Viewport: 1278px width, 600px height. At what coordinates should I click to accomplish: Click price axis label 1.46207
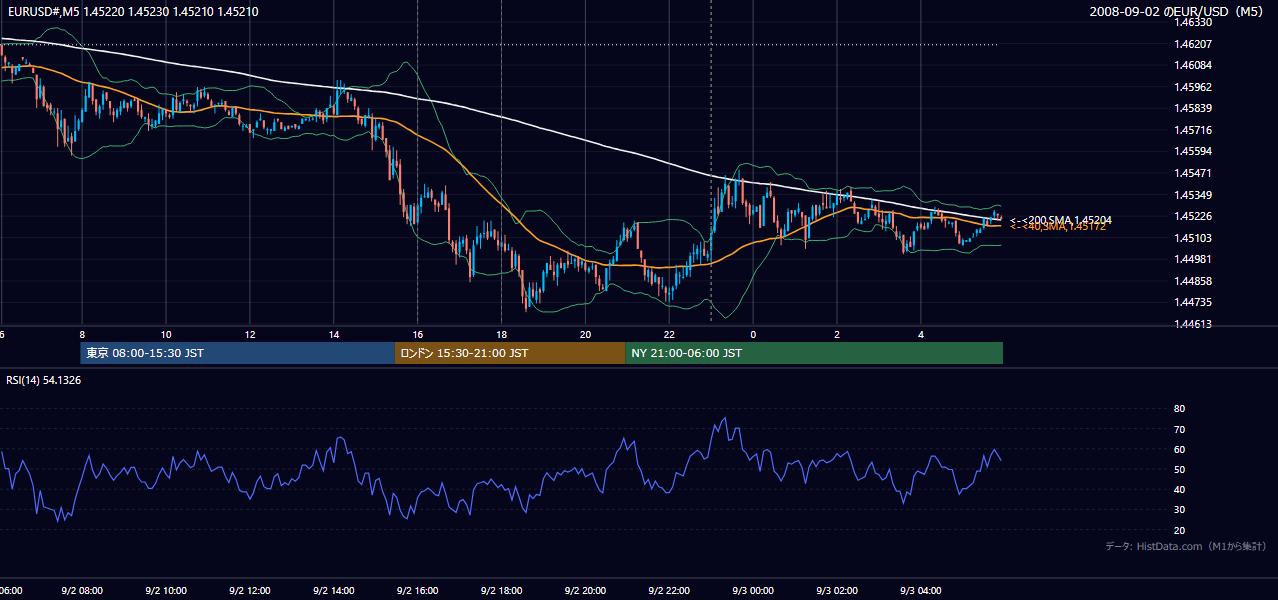(1193, 44)
